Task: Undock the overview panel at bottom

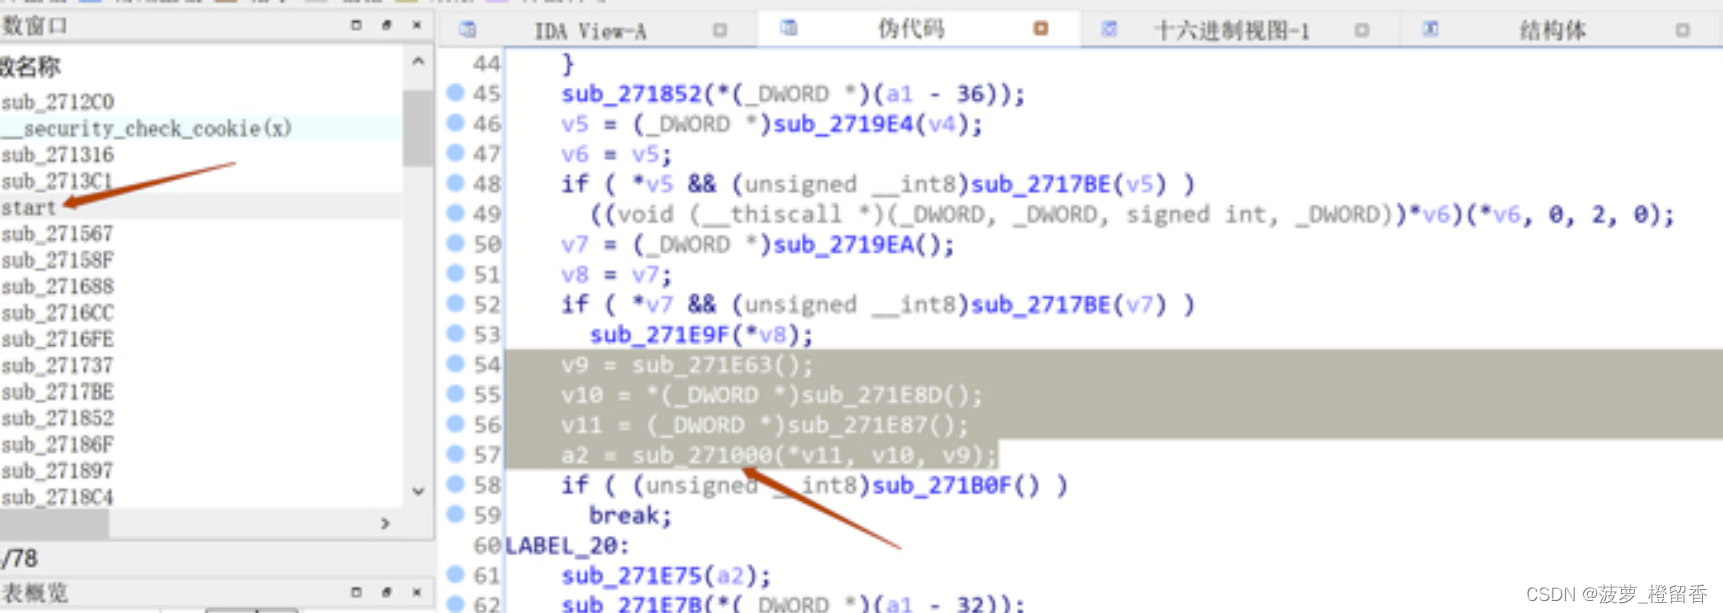Action: pyautogui.click(x=356, y=592)
